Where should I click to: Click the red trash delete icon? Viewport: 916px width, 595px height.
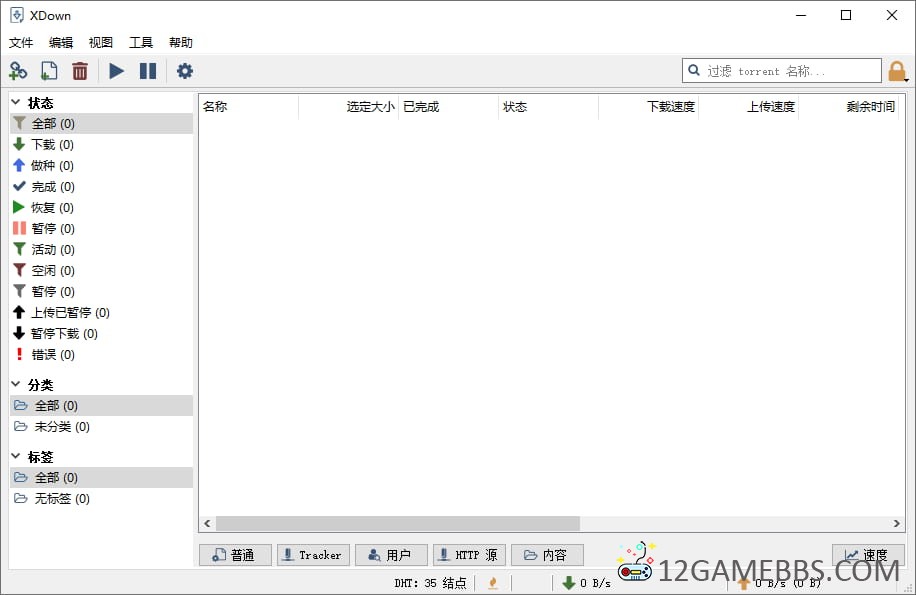point(80,71)
